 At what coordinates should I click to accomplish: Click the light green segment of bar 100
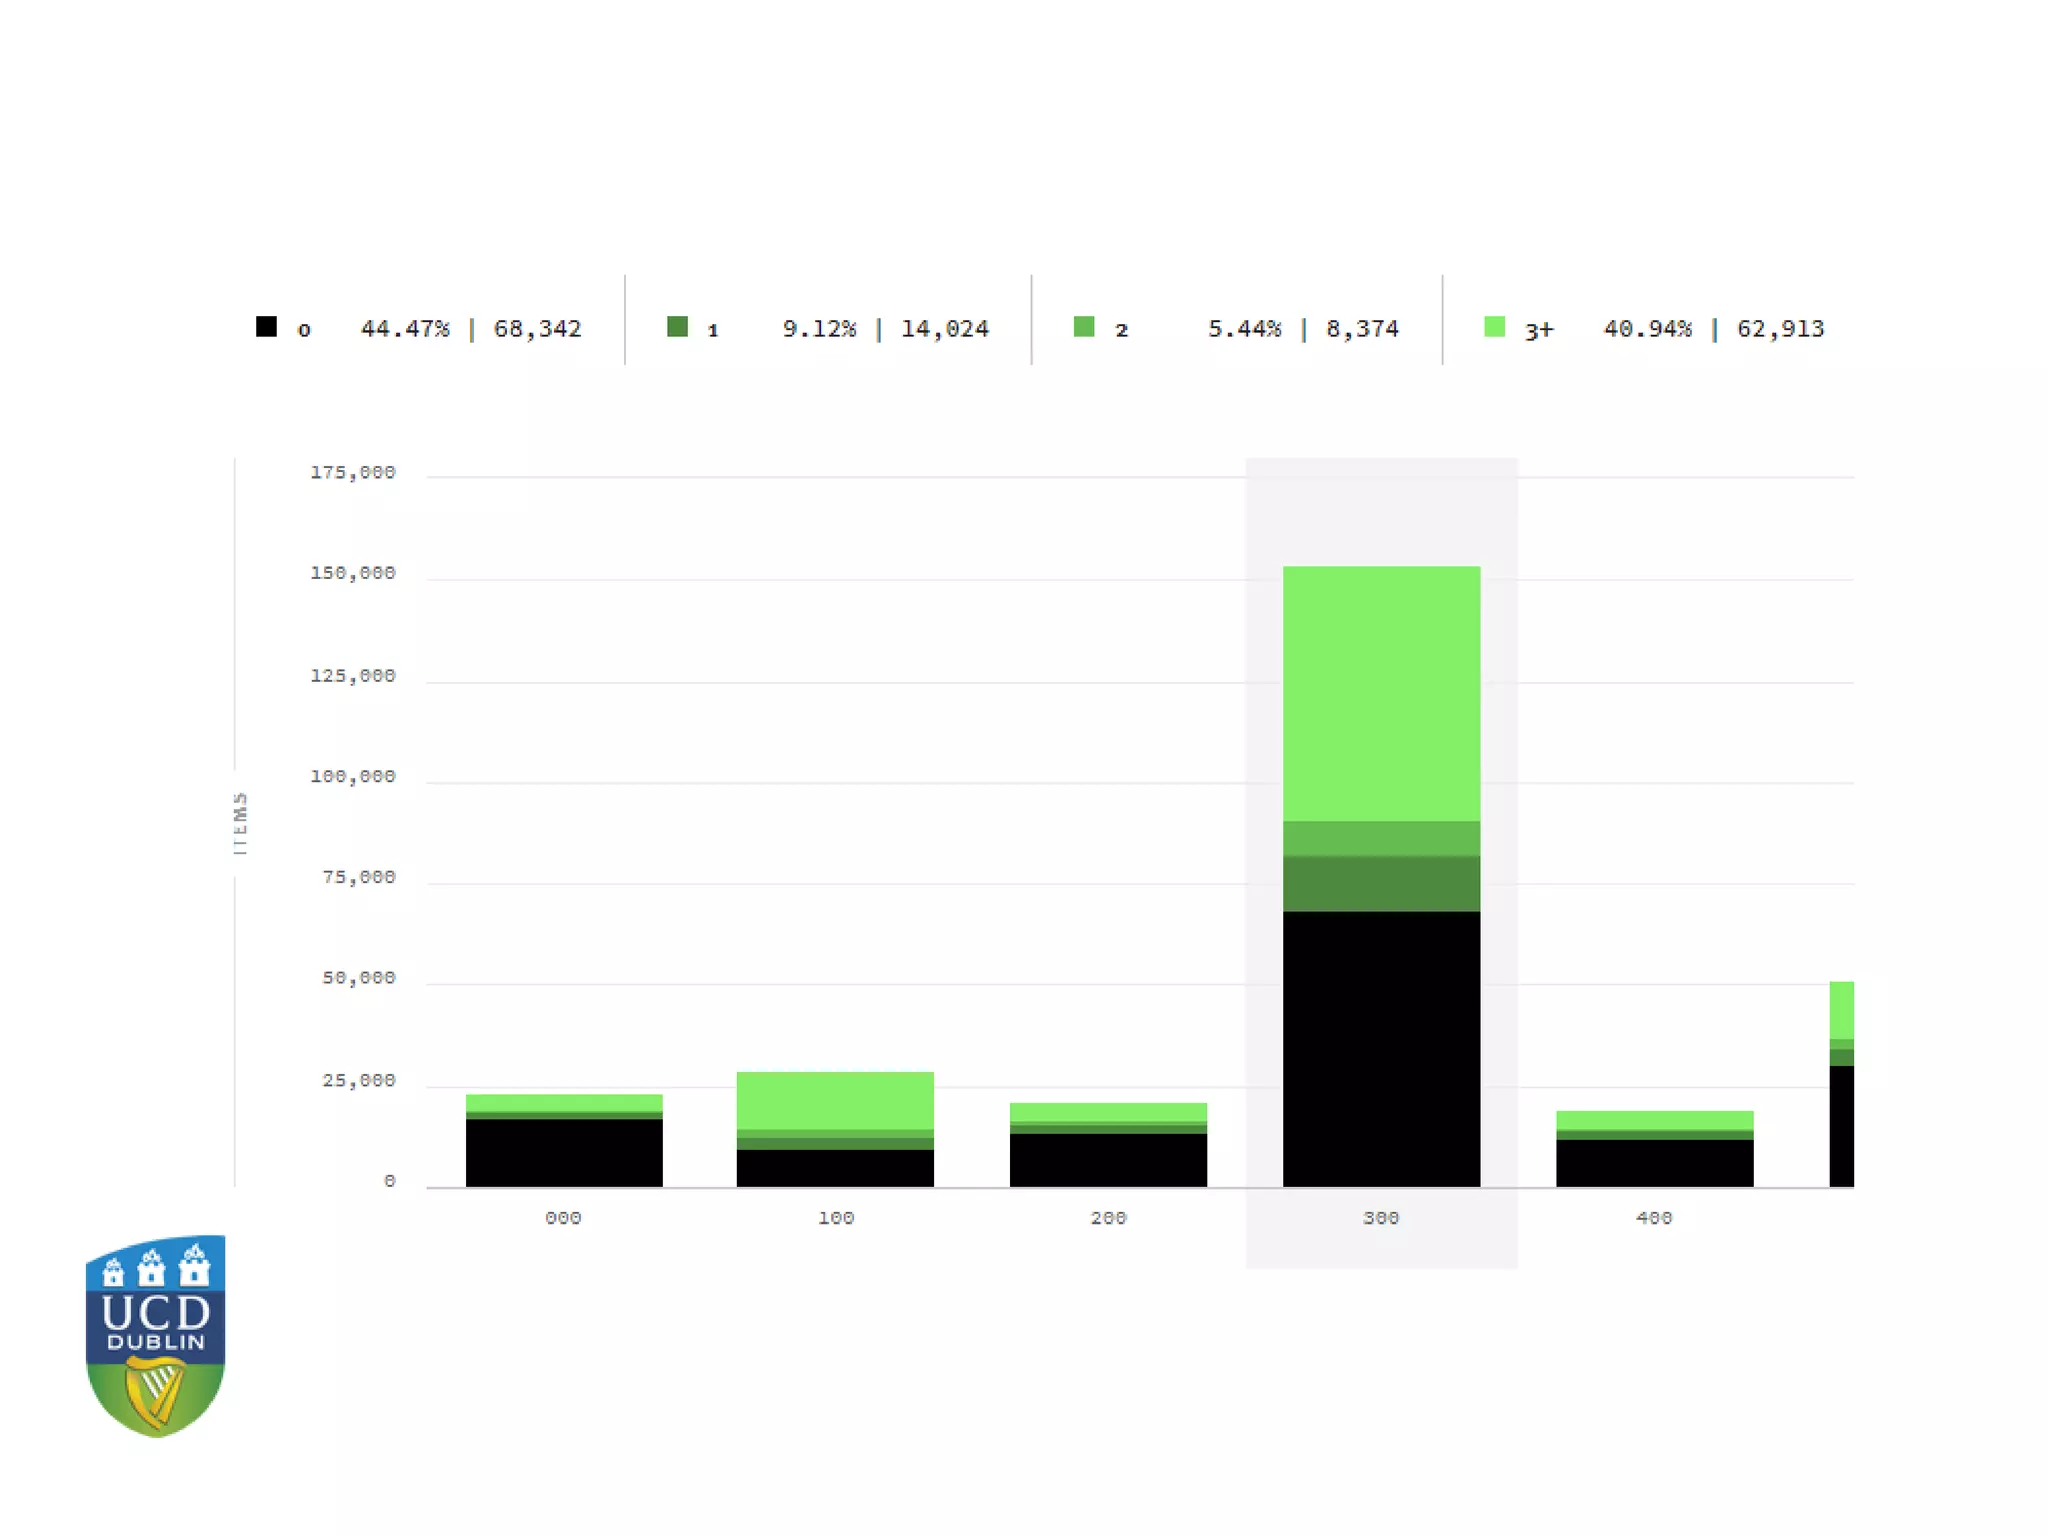pos(835,1100)
